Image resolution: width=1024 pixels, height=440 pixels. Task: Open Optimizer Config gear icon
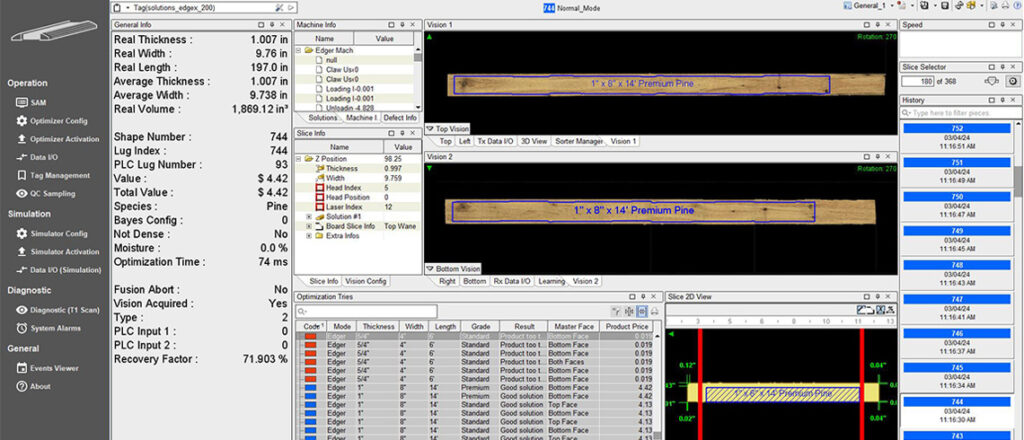[22, 121]
